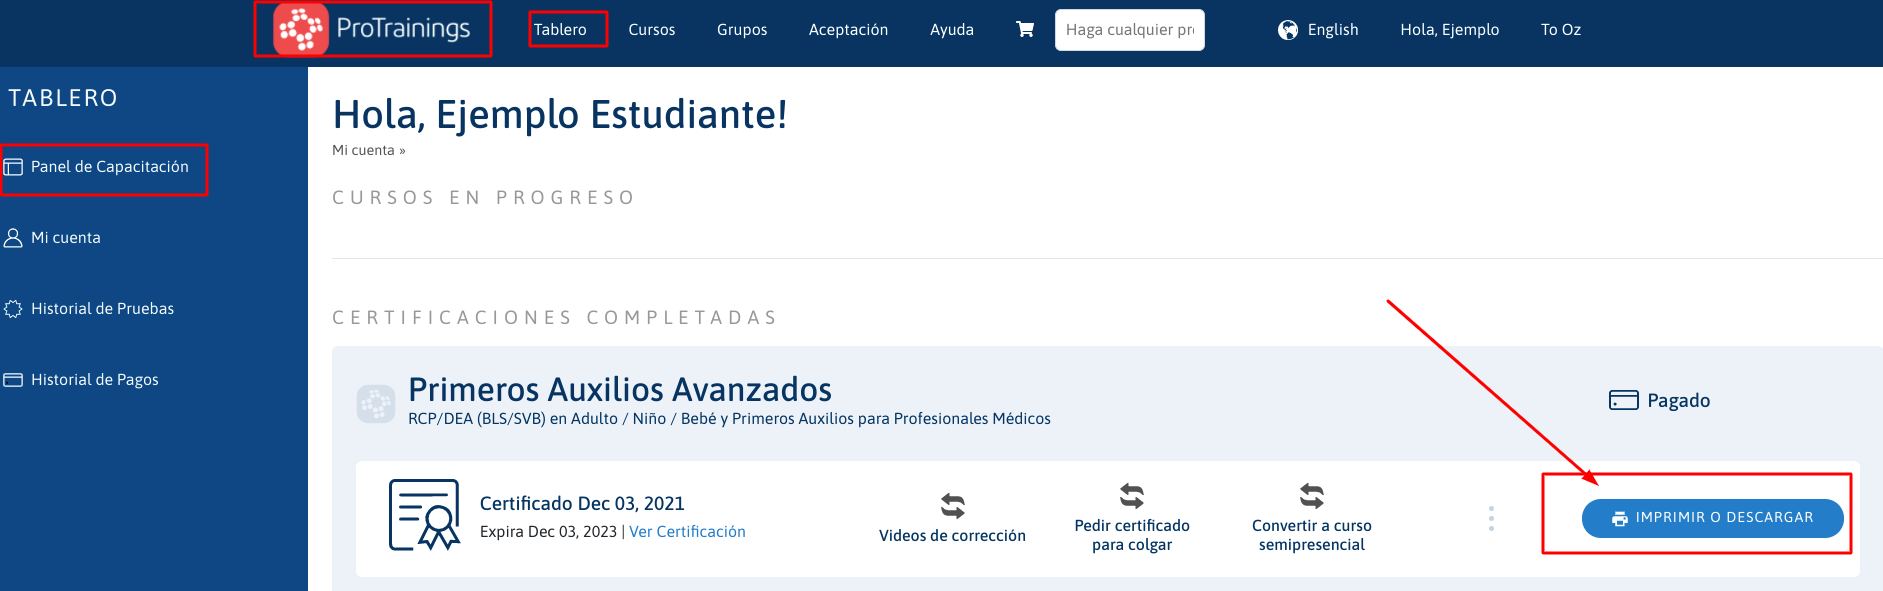The width and height of the screenshot is (1883, 591).
Task: Open the Grupos menu item
Action: coord(742,30)
